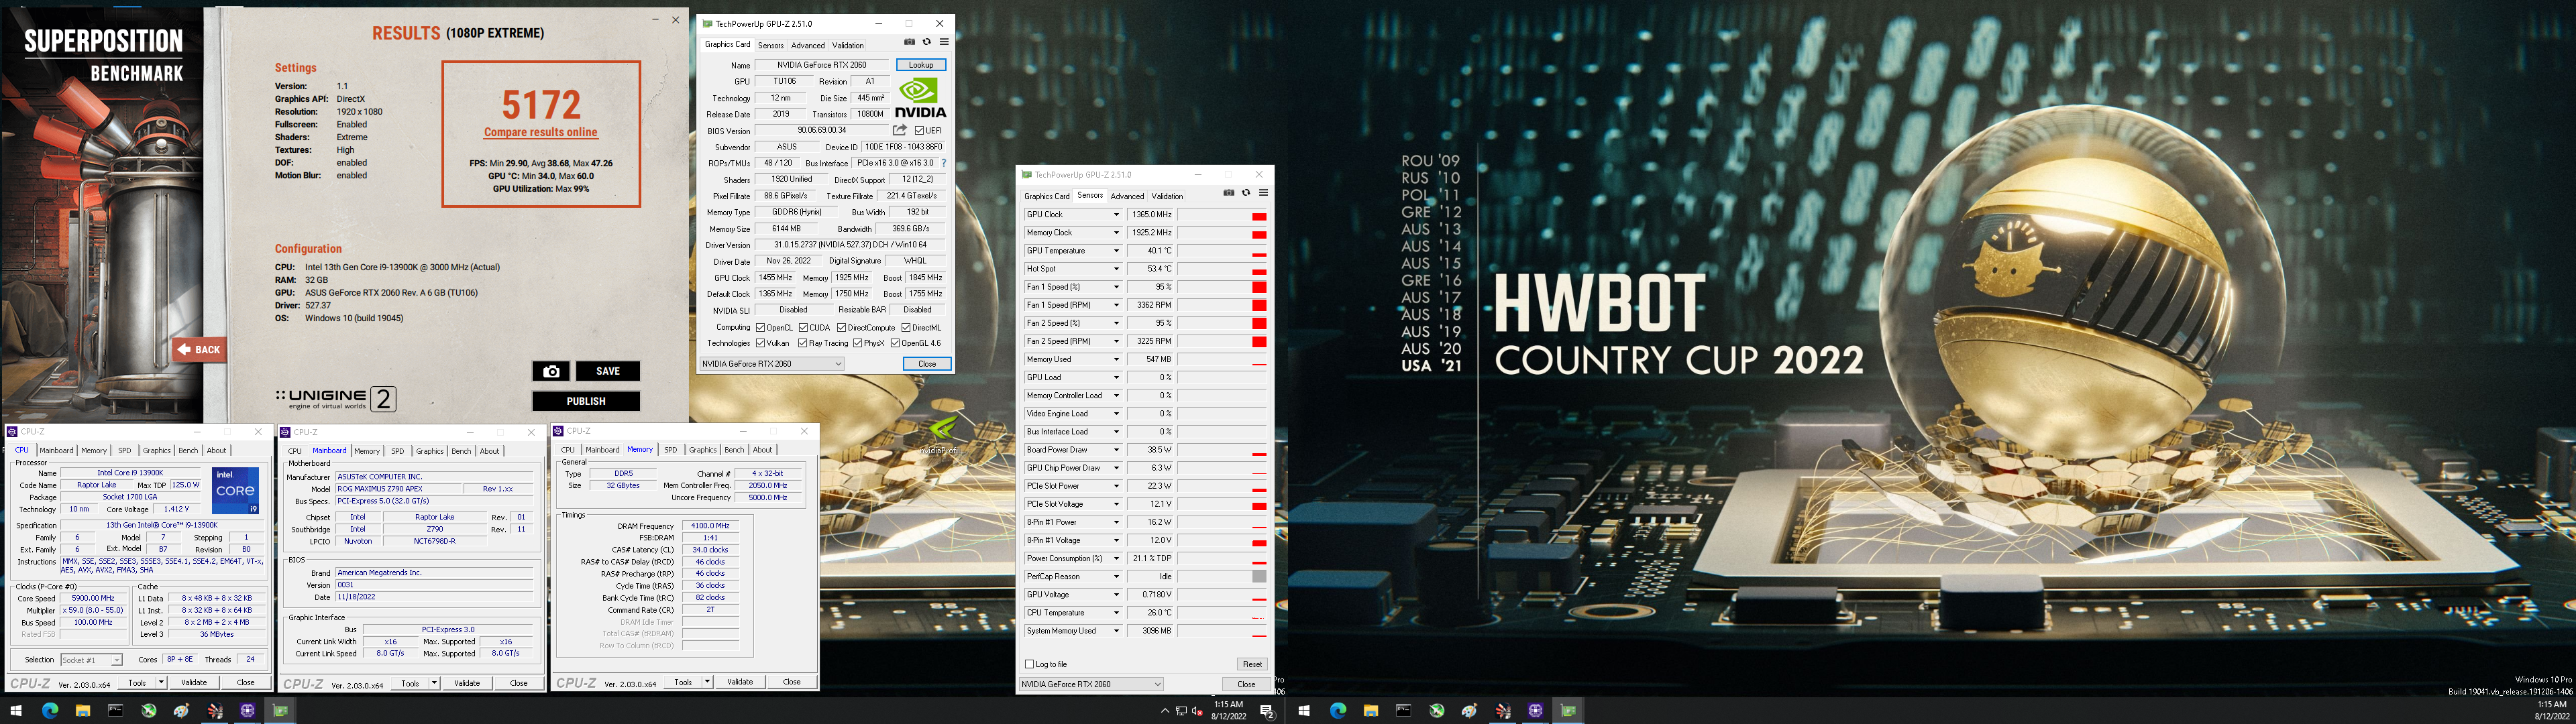Click the Fan 1 Speed (%) sensor graph

pos(1222,287)
